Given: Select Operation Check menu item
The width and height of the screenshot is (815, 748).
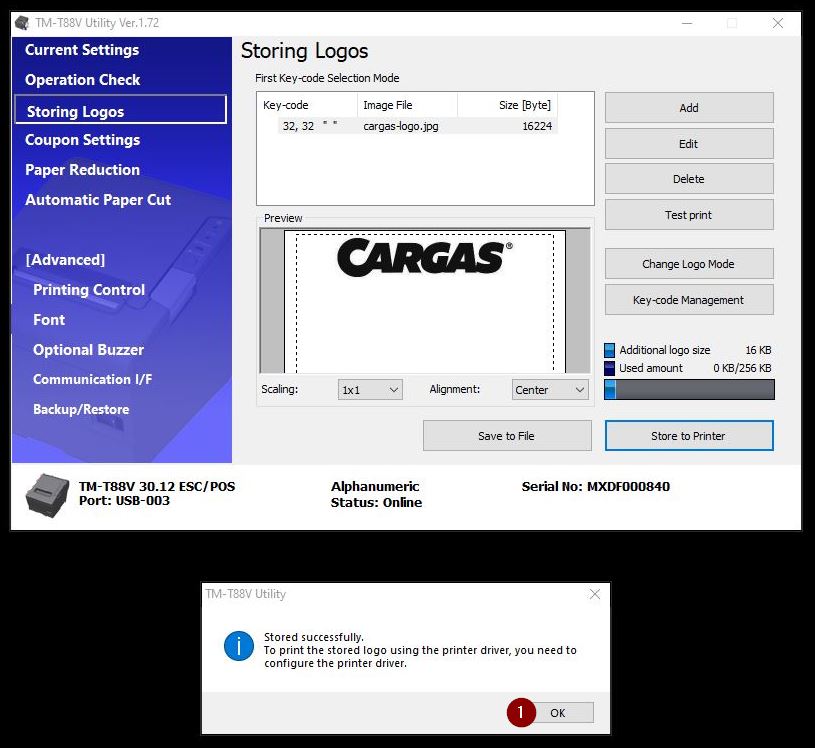Looking at the screenshot, I should coord(83,80).
